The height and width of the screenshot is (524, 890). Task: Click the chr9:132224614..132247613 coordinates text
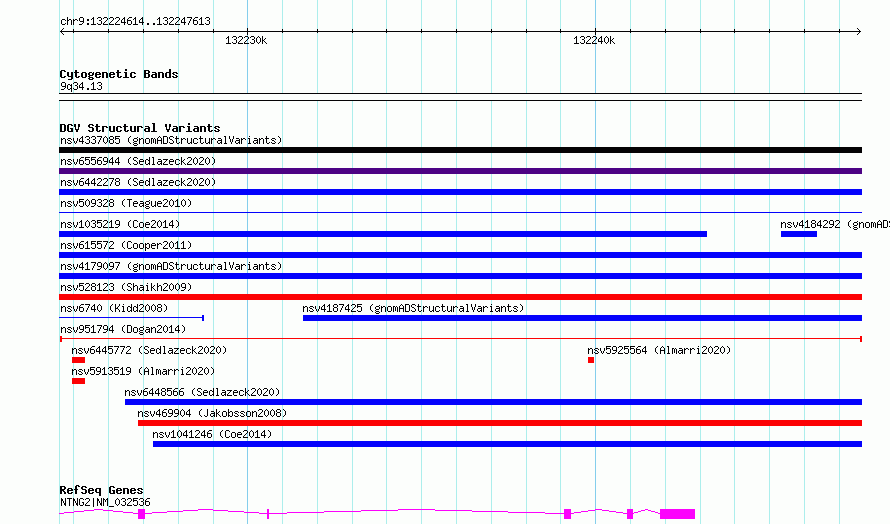tap(135, 22)
